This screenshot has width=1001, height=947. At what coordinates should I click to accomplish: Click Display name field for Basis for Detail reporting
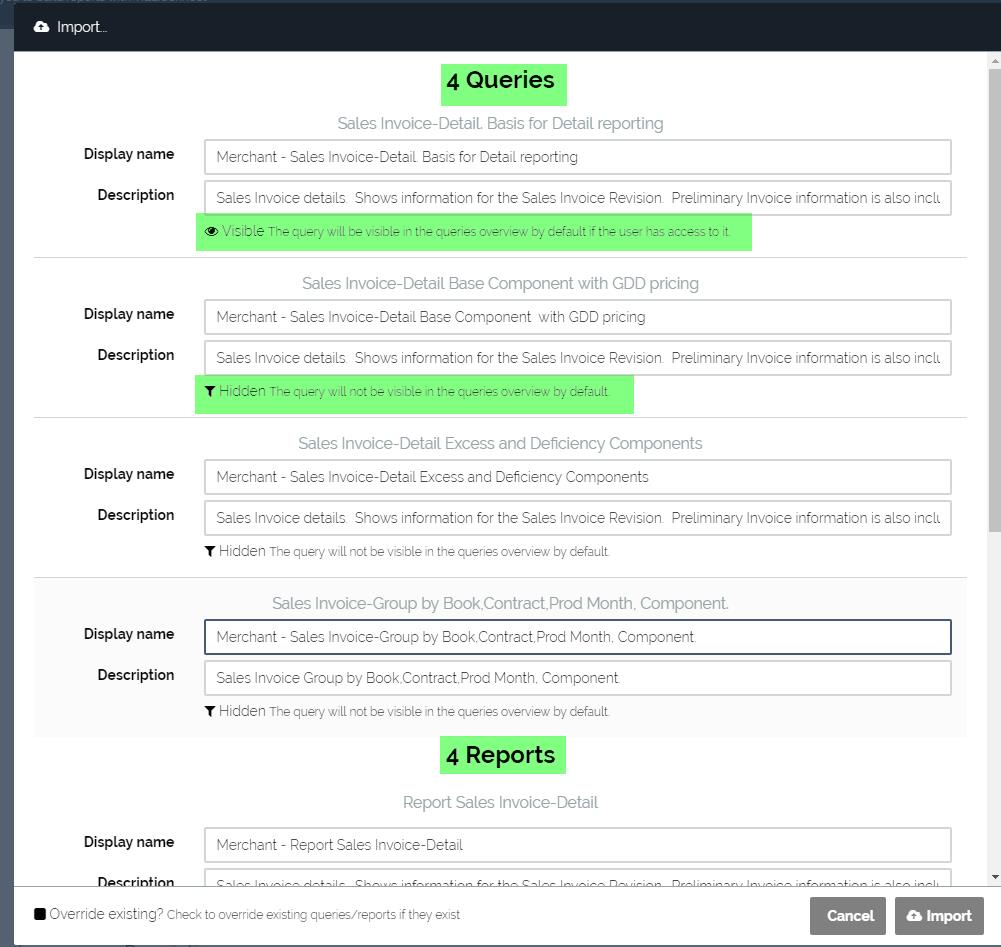(577, 157)
